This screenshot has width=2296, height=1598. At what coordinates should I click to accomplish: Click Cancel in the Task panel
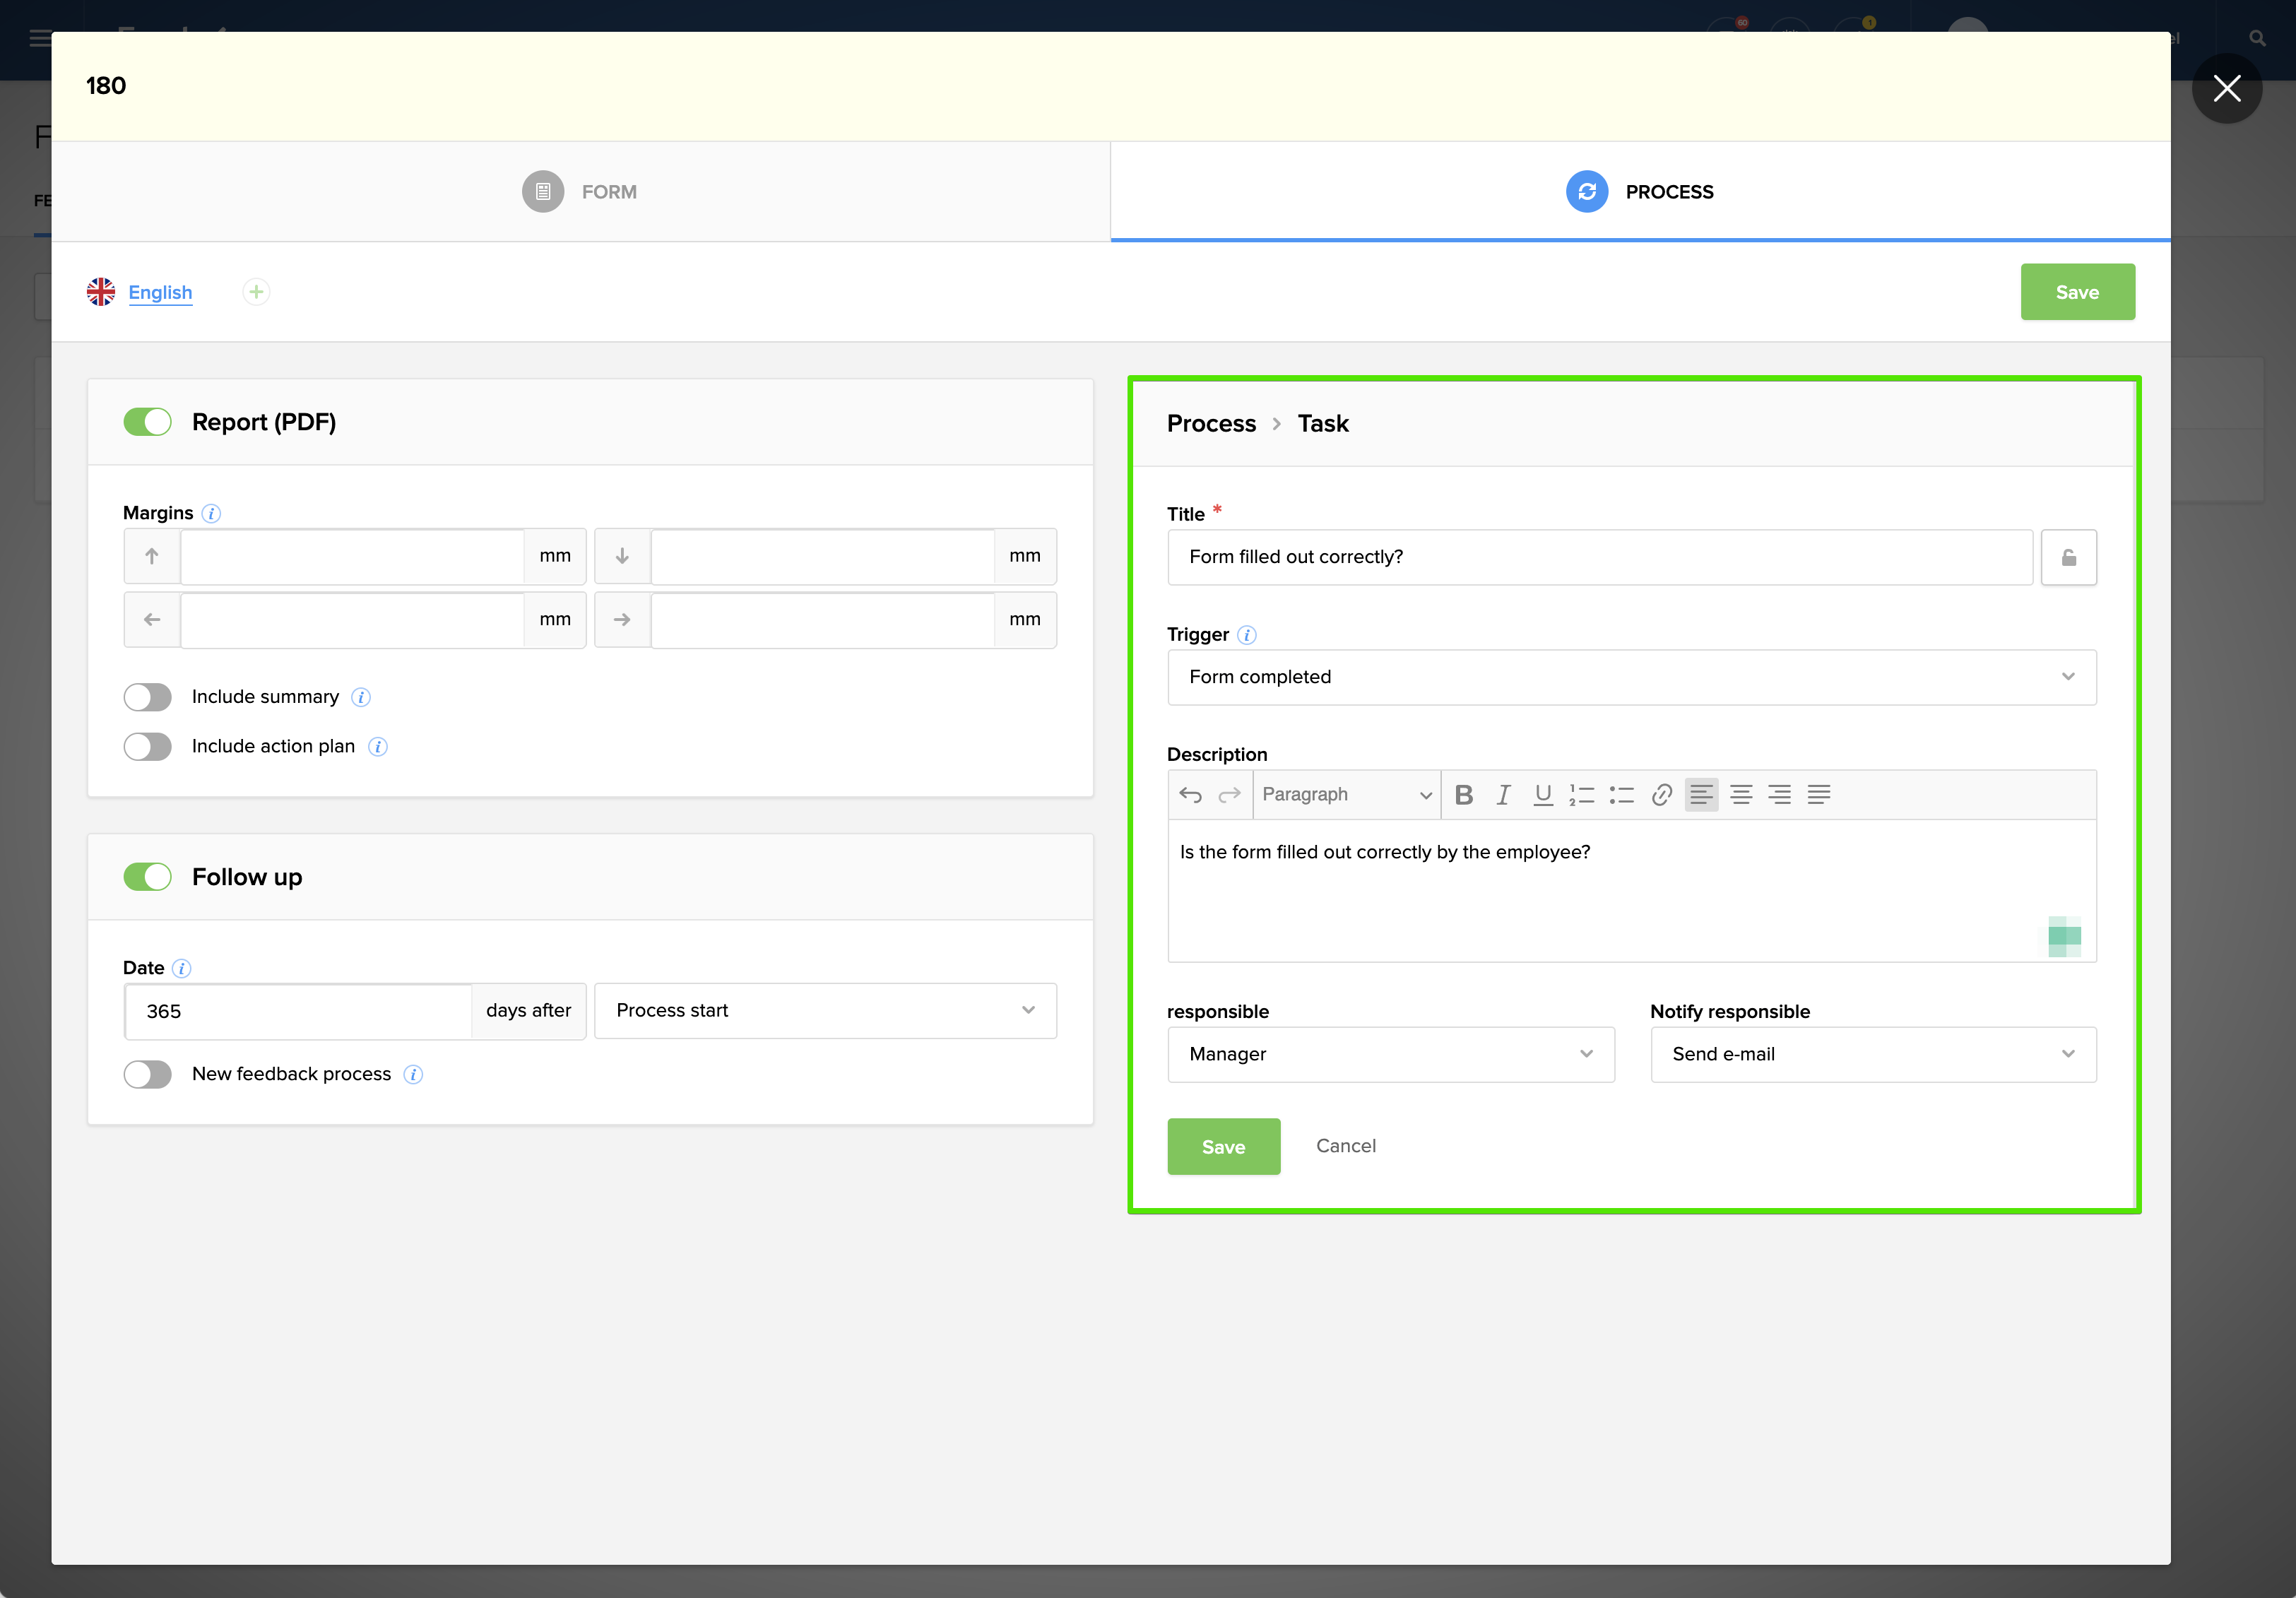point(1345,1146)
